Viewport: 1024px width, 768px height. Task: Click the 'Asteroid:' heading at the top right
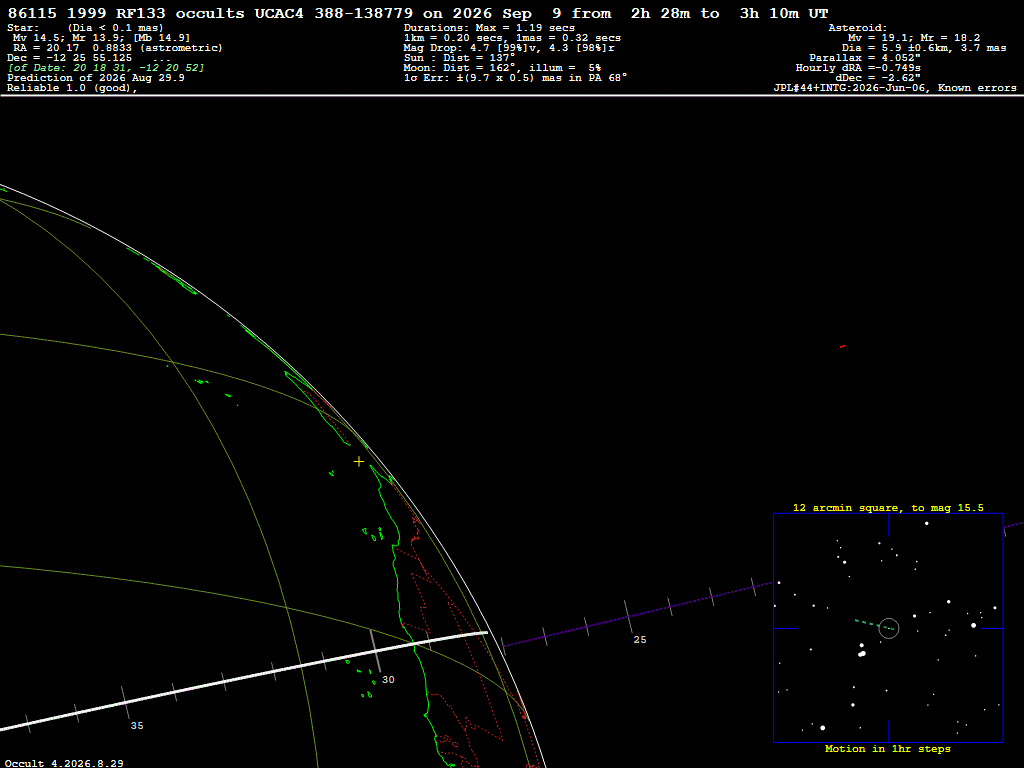point(857,28)
